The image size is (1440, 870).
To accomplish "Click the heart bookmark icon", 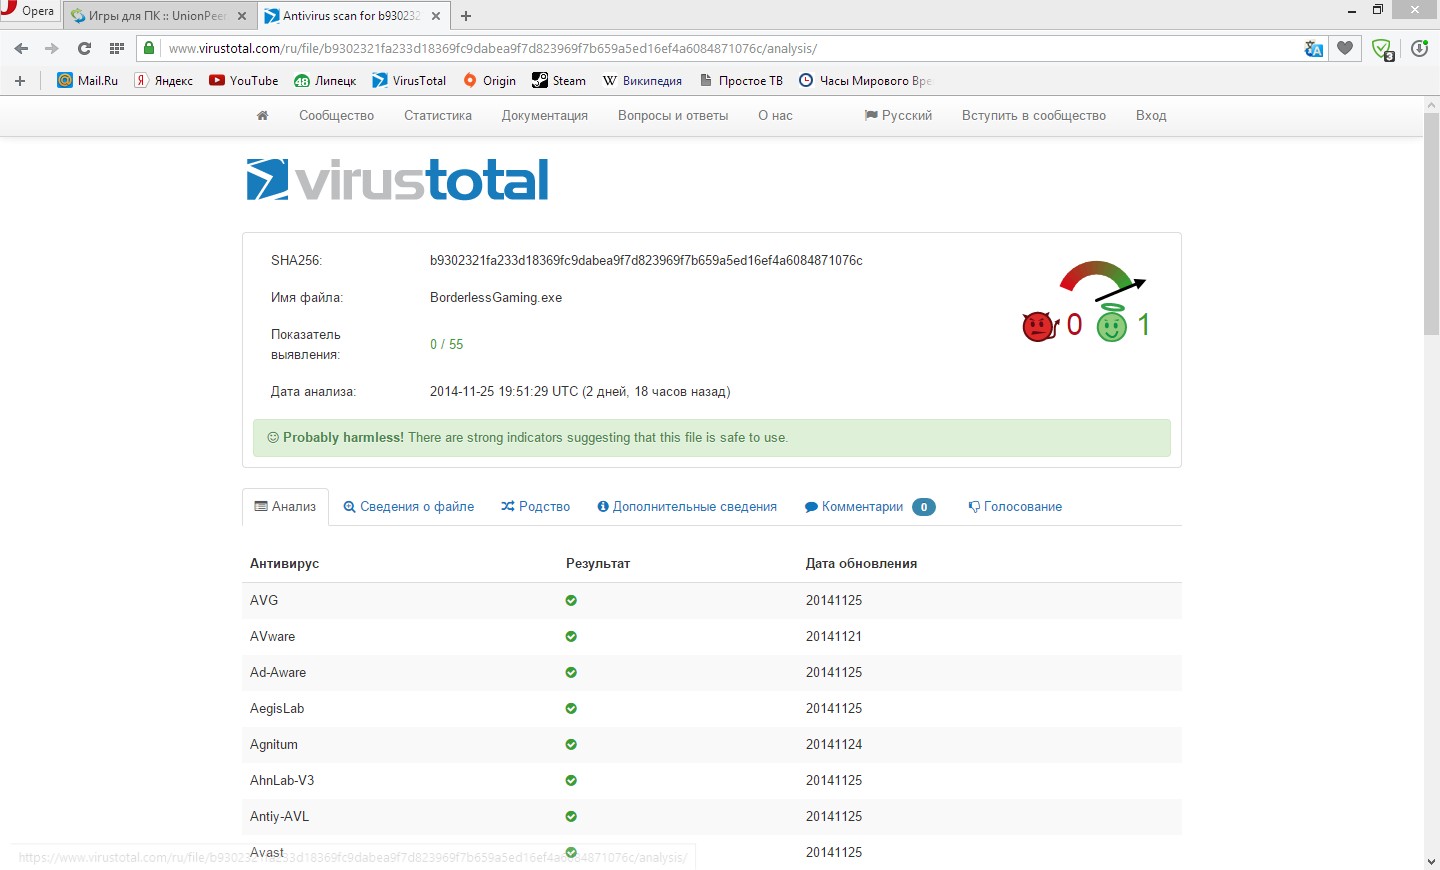I will tap(1345, 48).
